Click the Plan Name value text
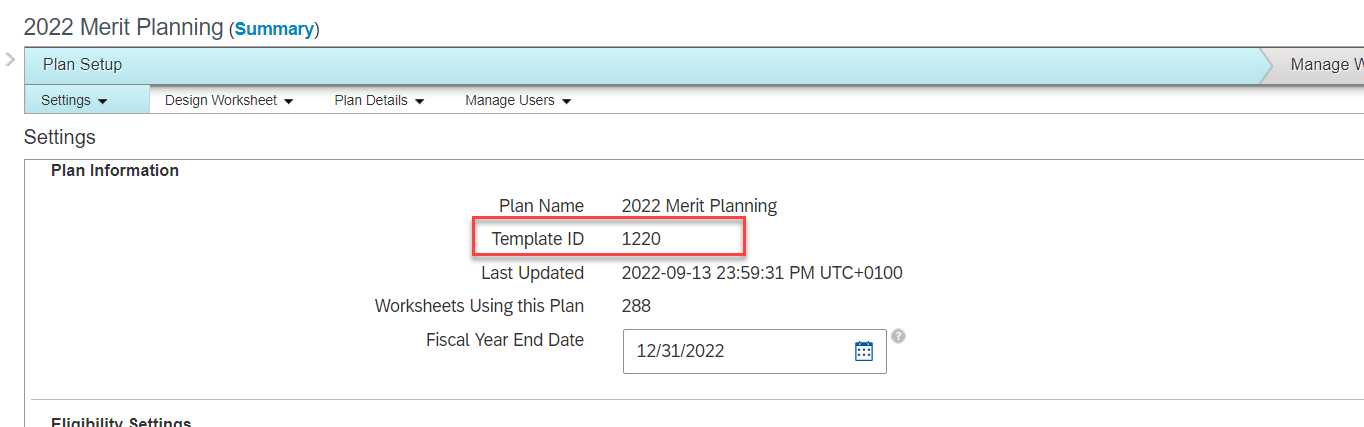Viewport: 1364px width, 427px height. coord(699,206)
